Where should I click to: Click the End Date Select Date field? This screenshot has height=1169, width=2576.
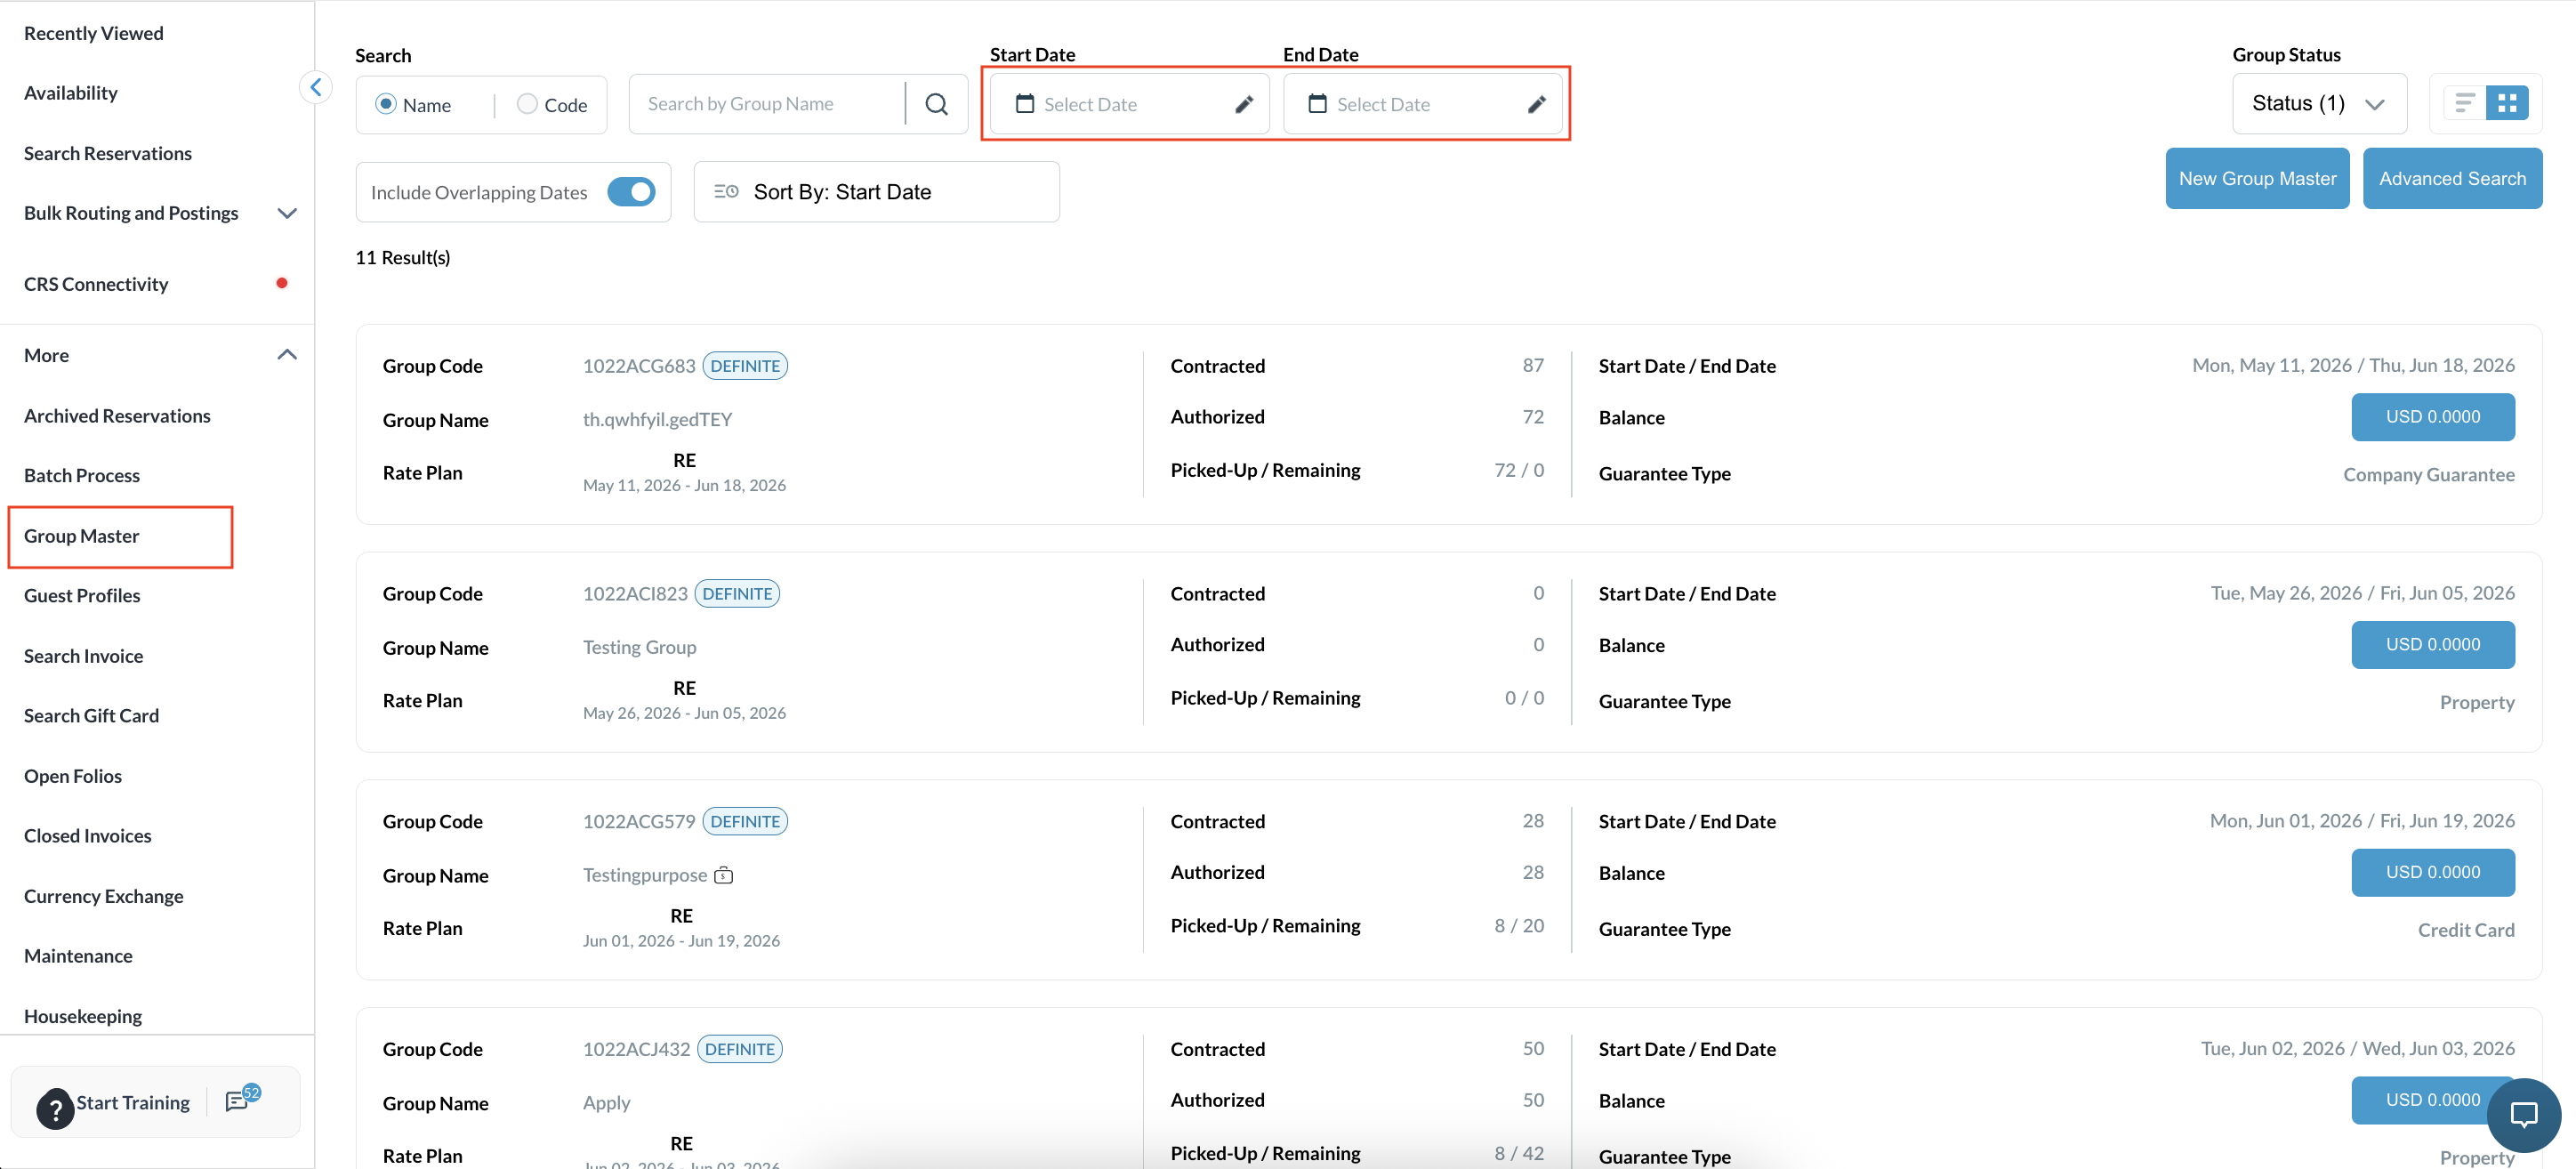(x=1422, y=104)
